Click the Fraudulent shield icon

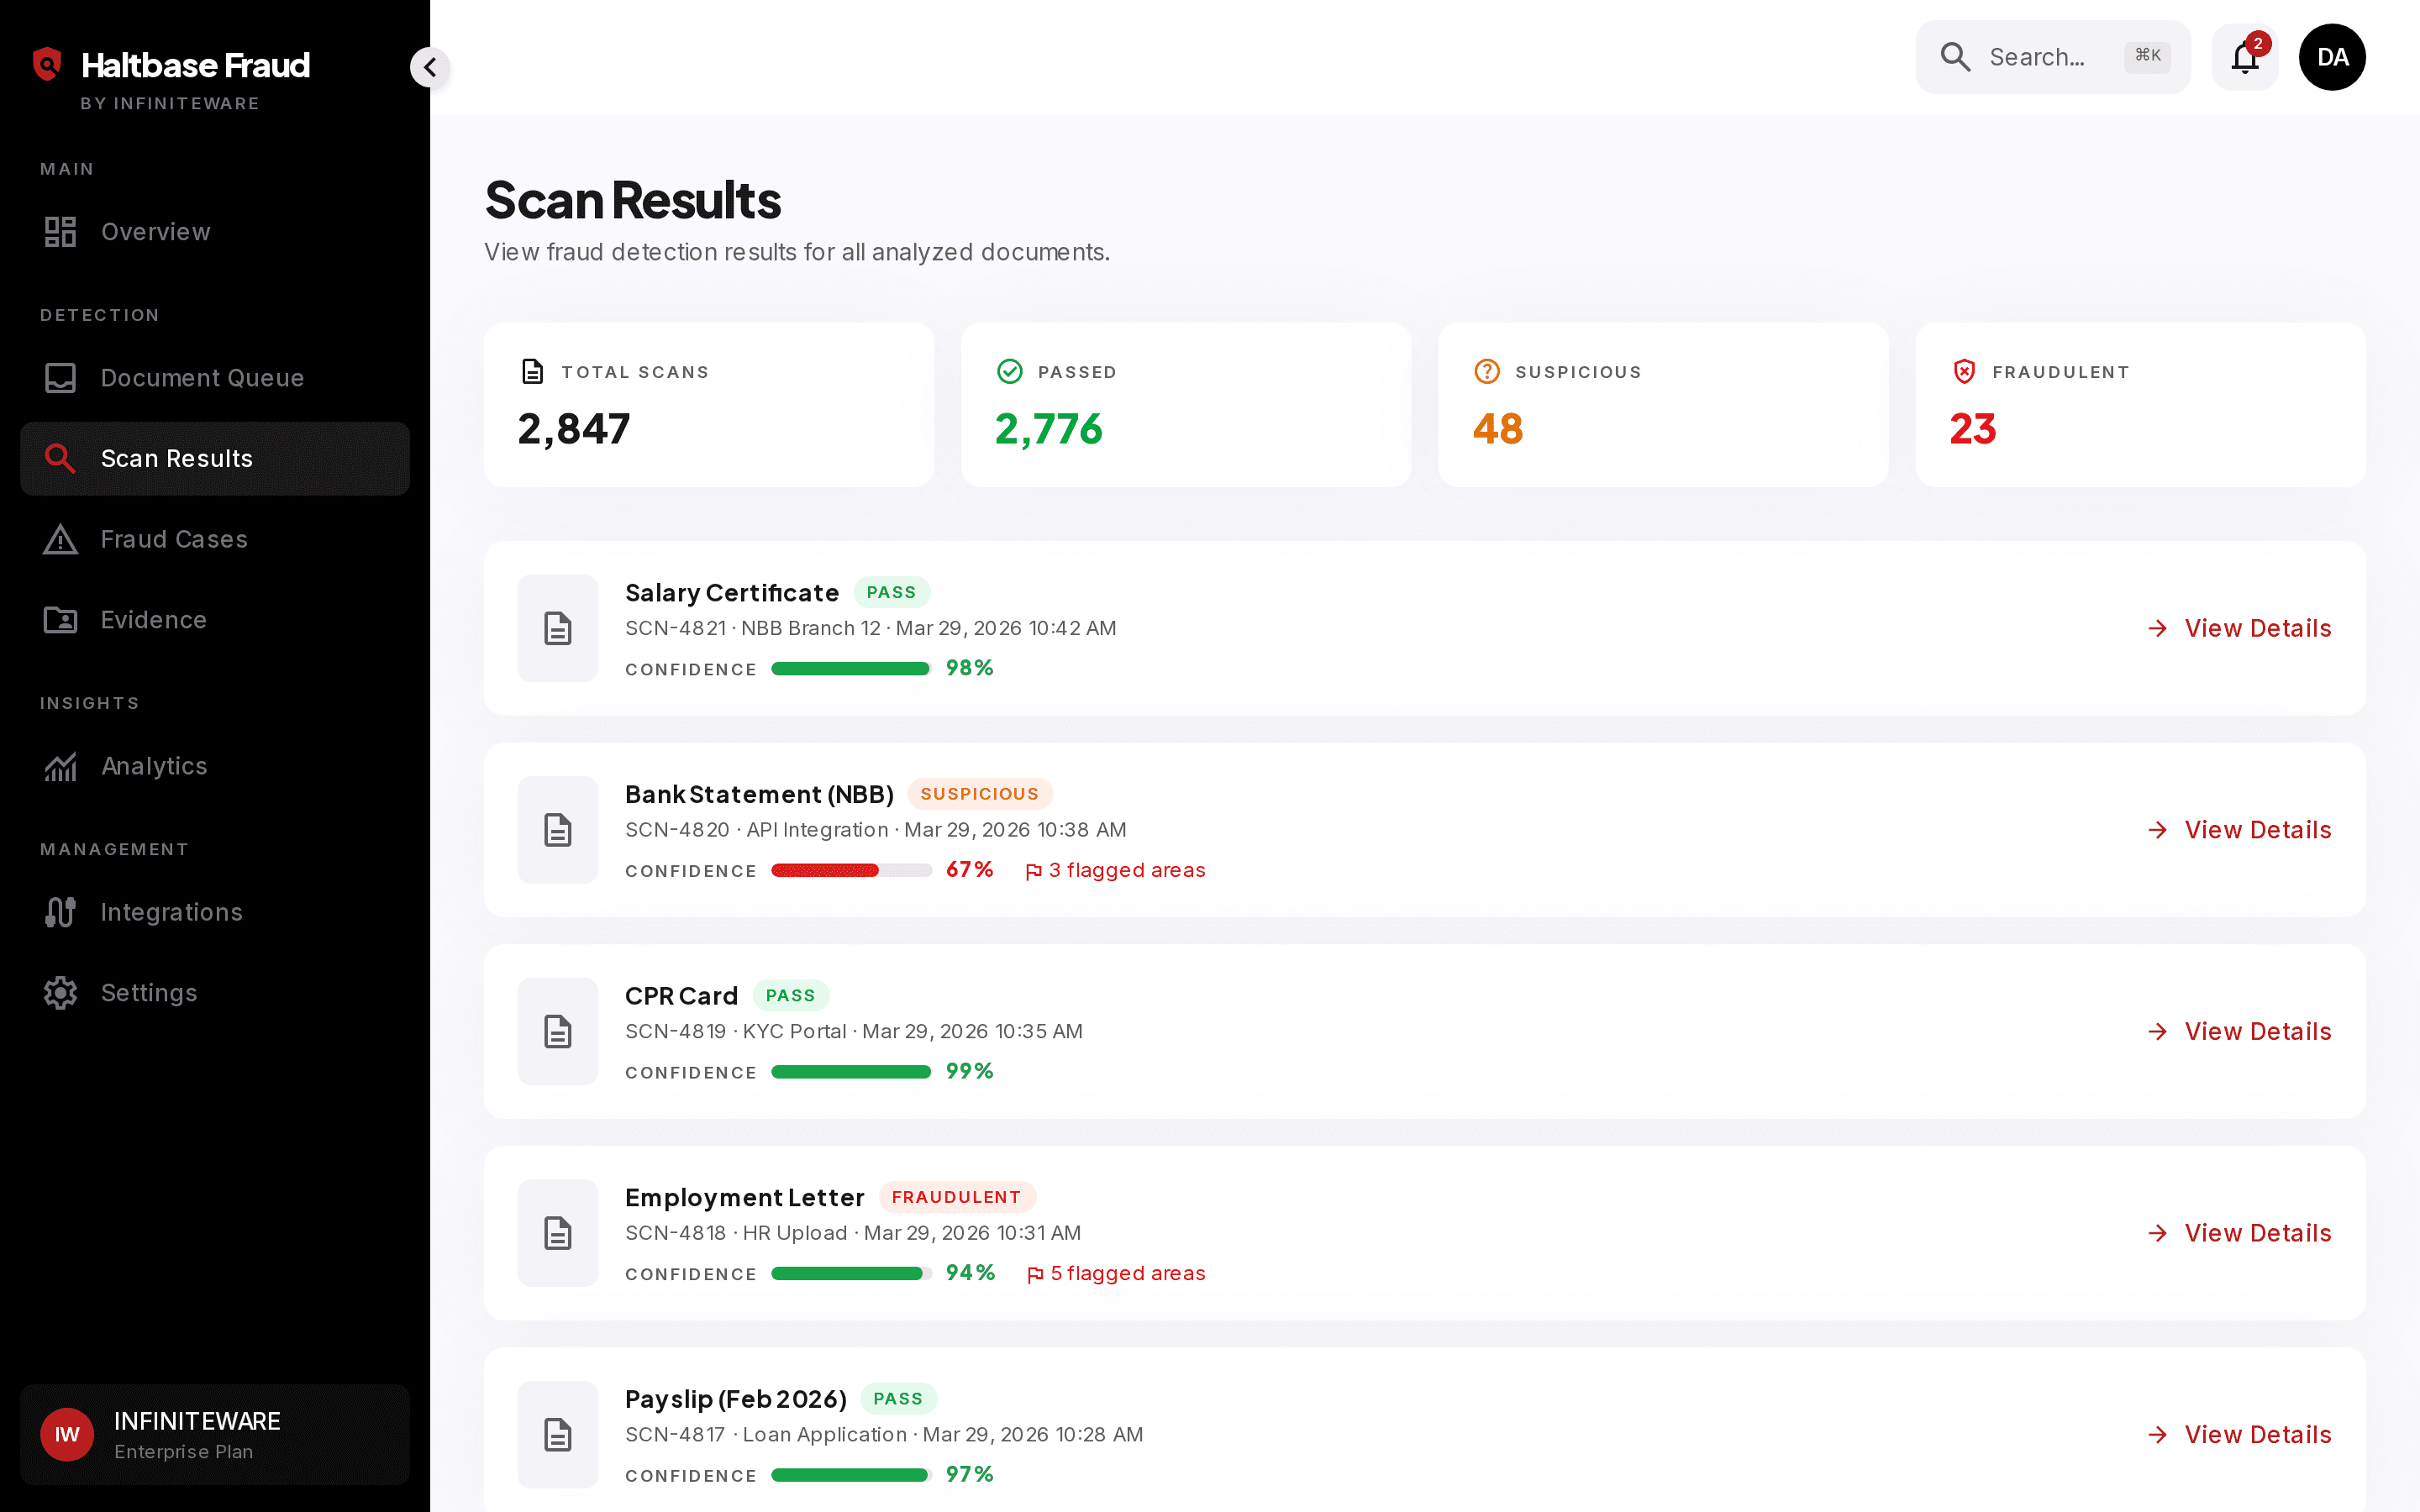[x=1964, y=372]
